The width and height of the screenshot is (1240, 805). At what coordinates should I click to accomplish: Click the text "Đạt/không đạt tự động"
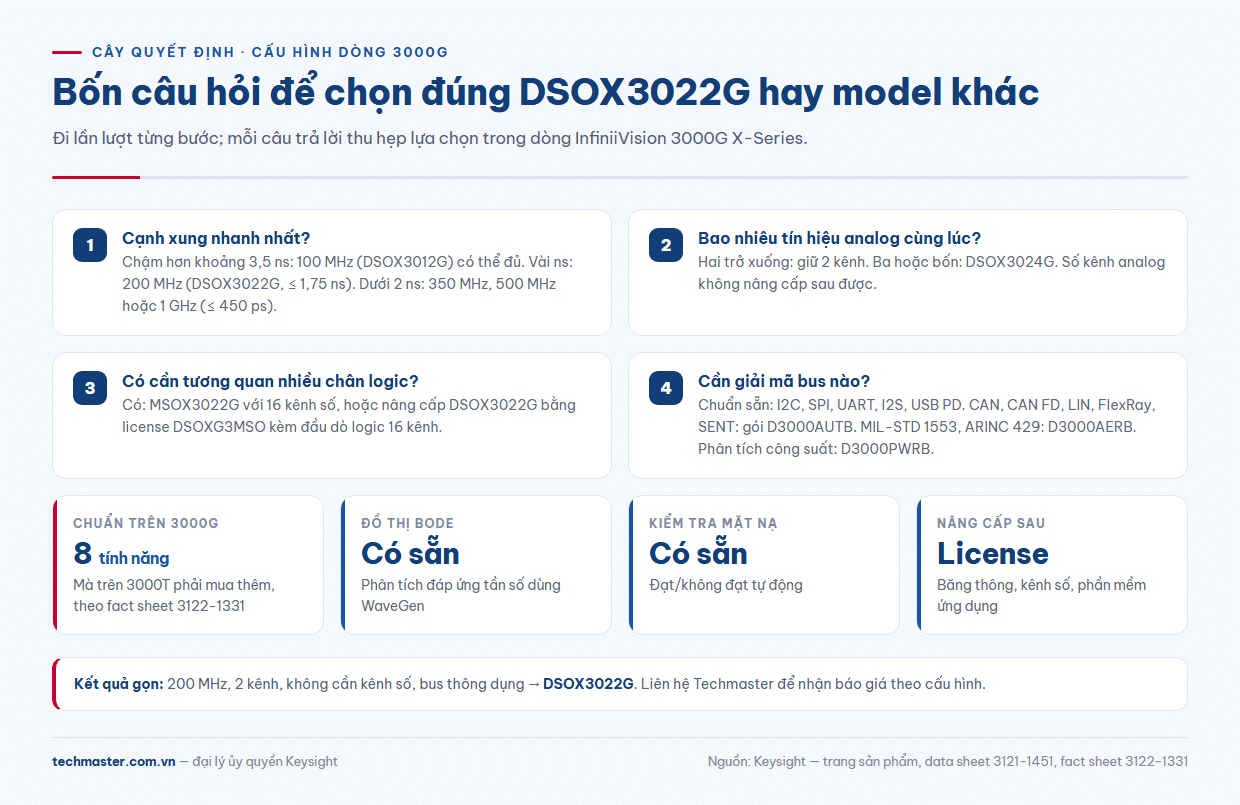coord(726,585)
